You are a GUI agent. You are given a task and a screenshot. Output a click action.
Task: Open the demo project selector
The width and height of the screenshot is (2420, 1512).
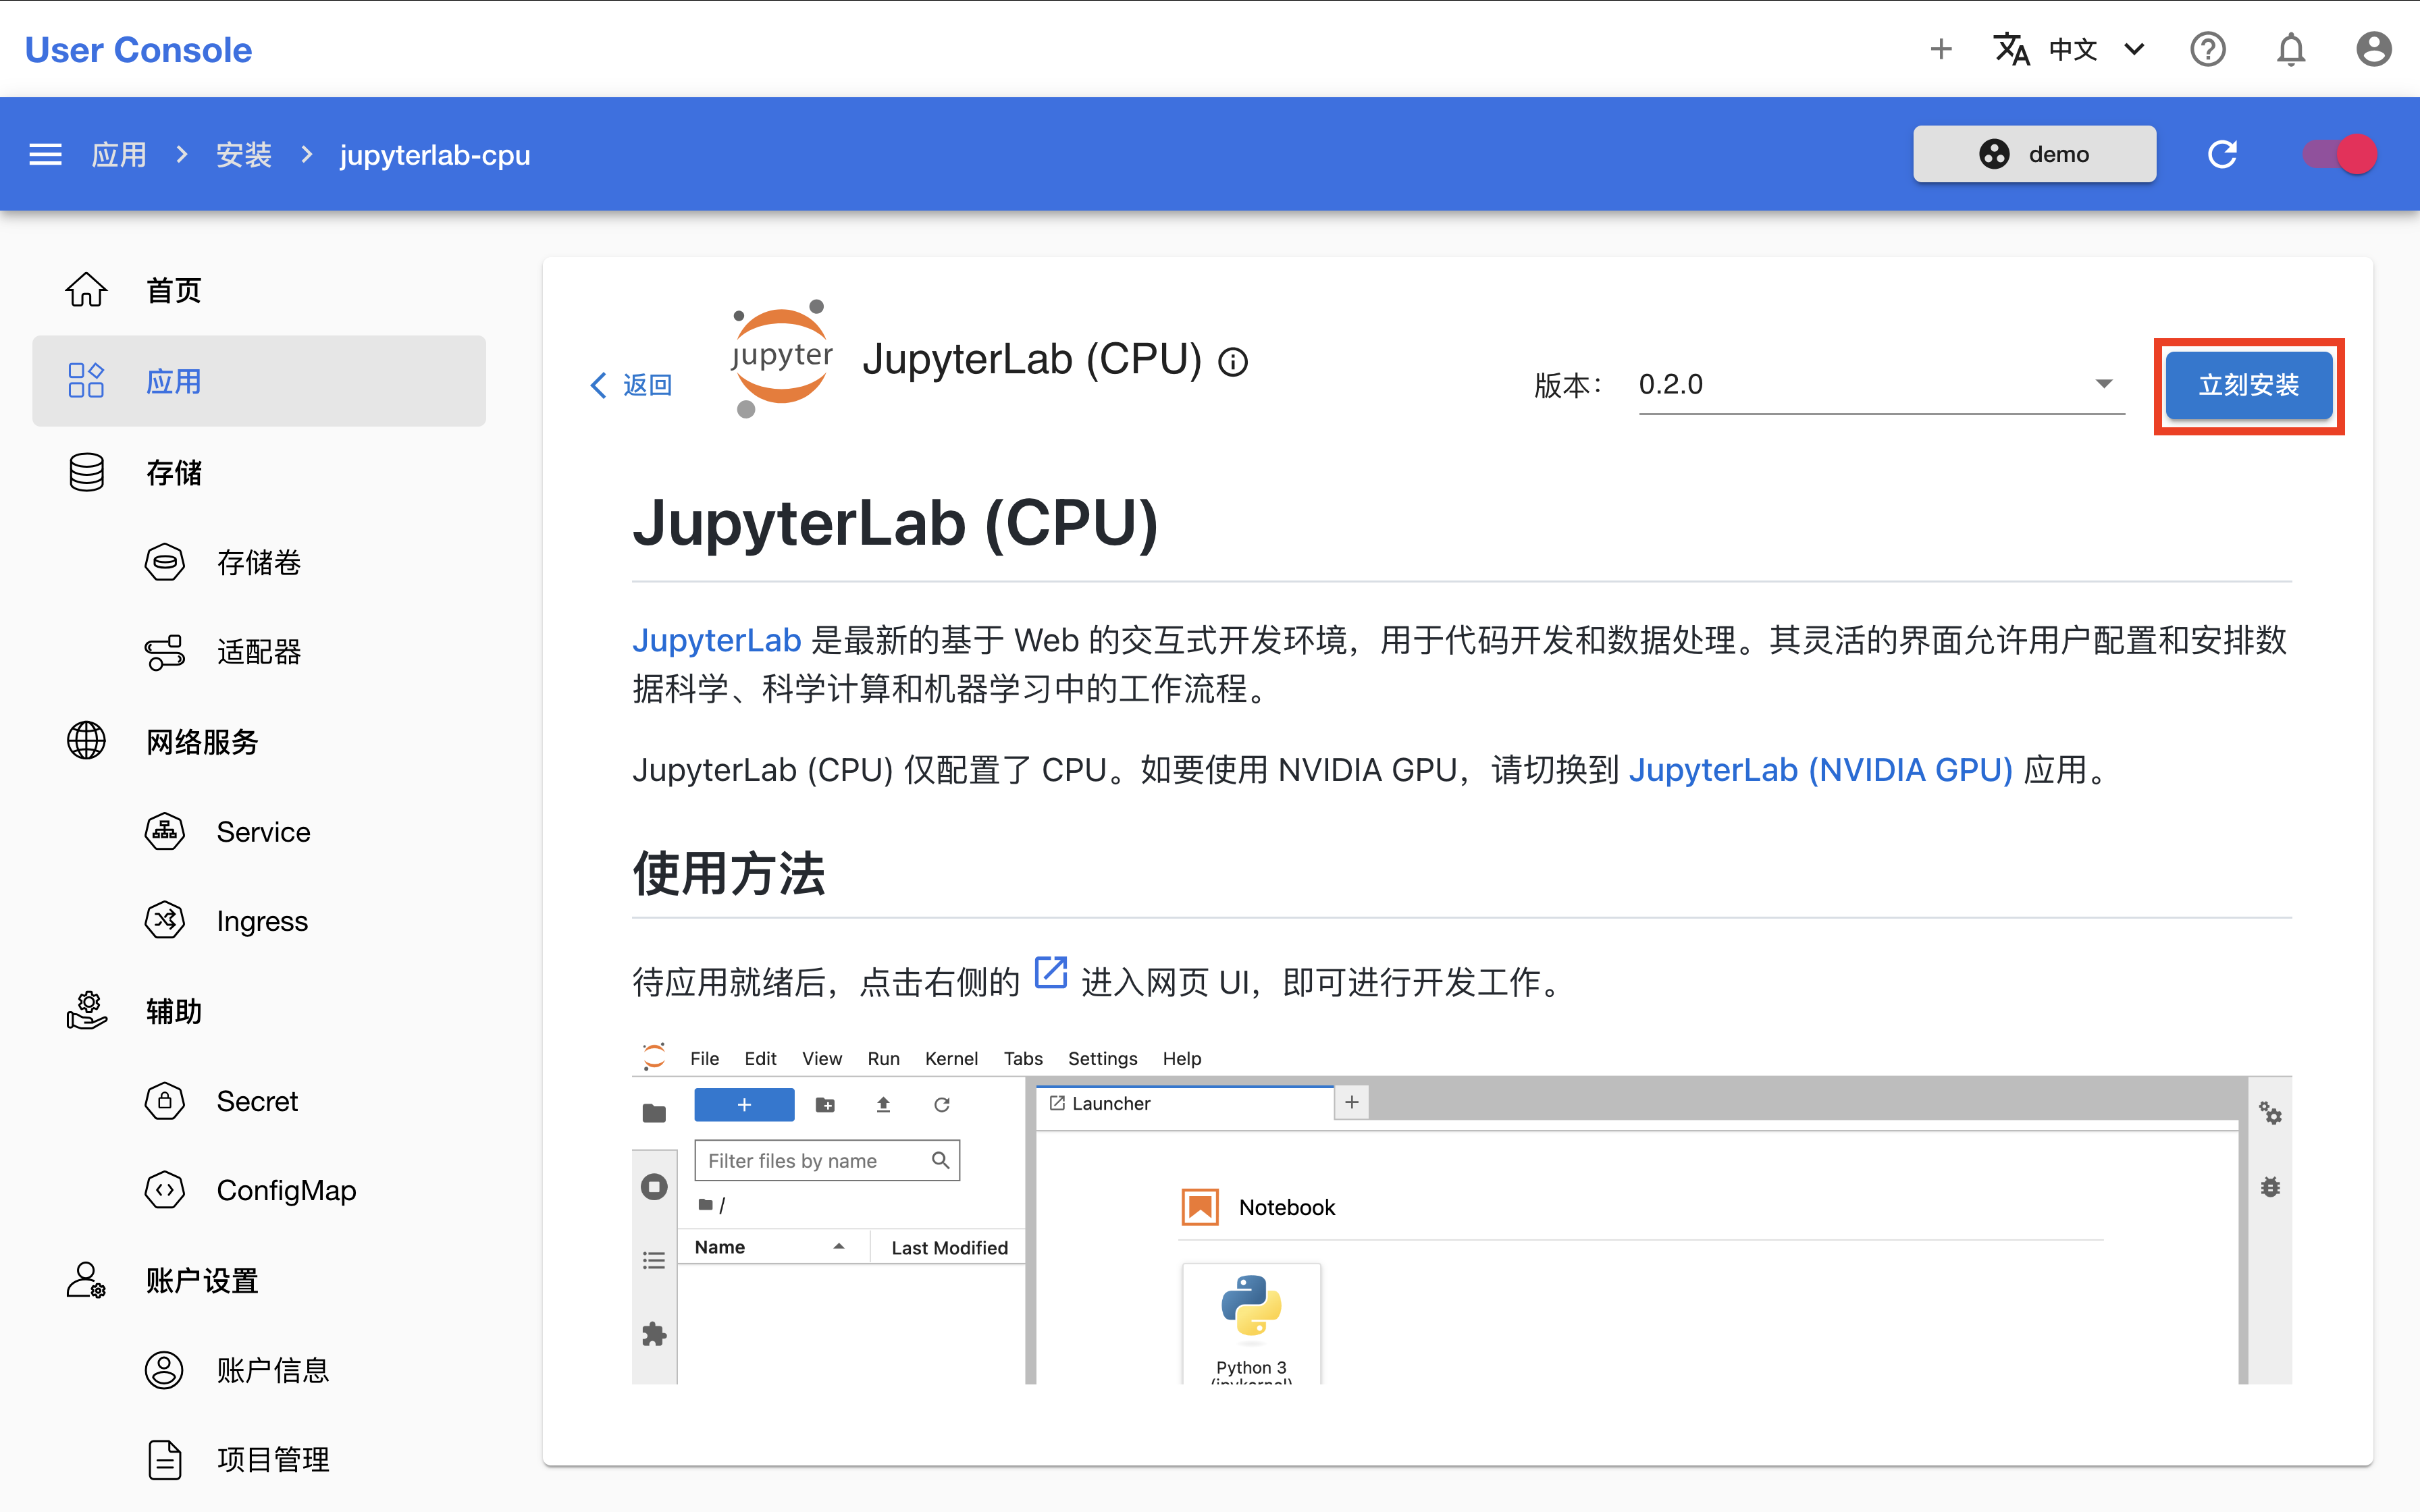coord(2034,154)
